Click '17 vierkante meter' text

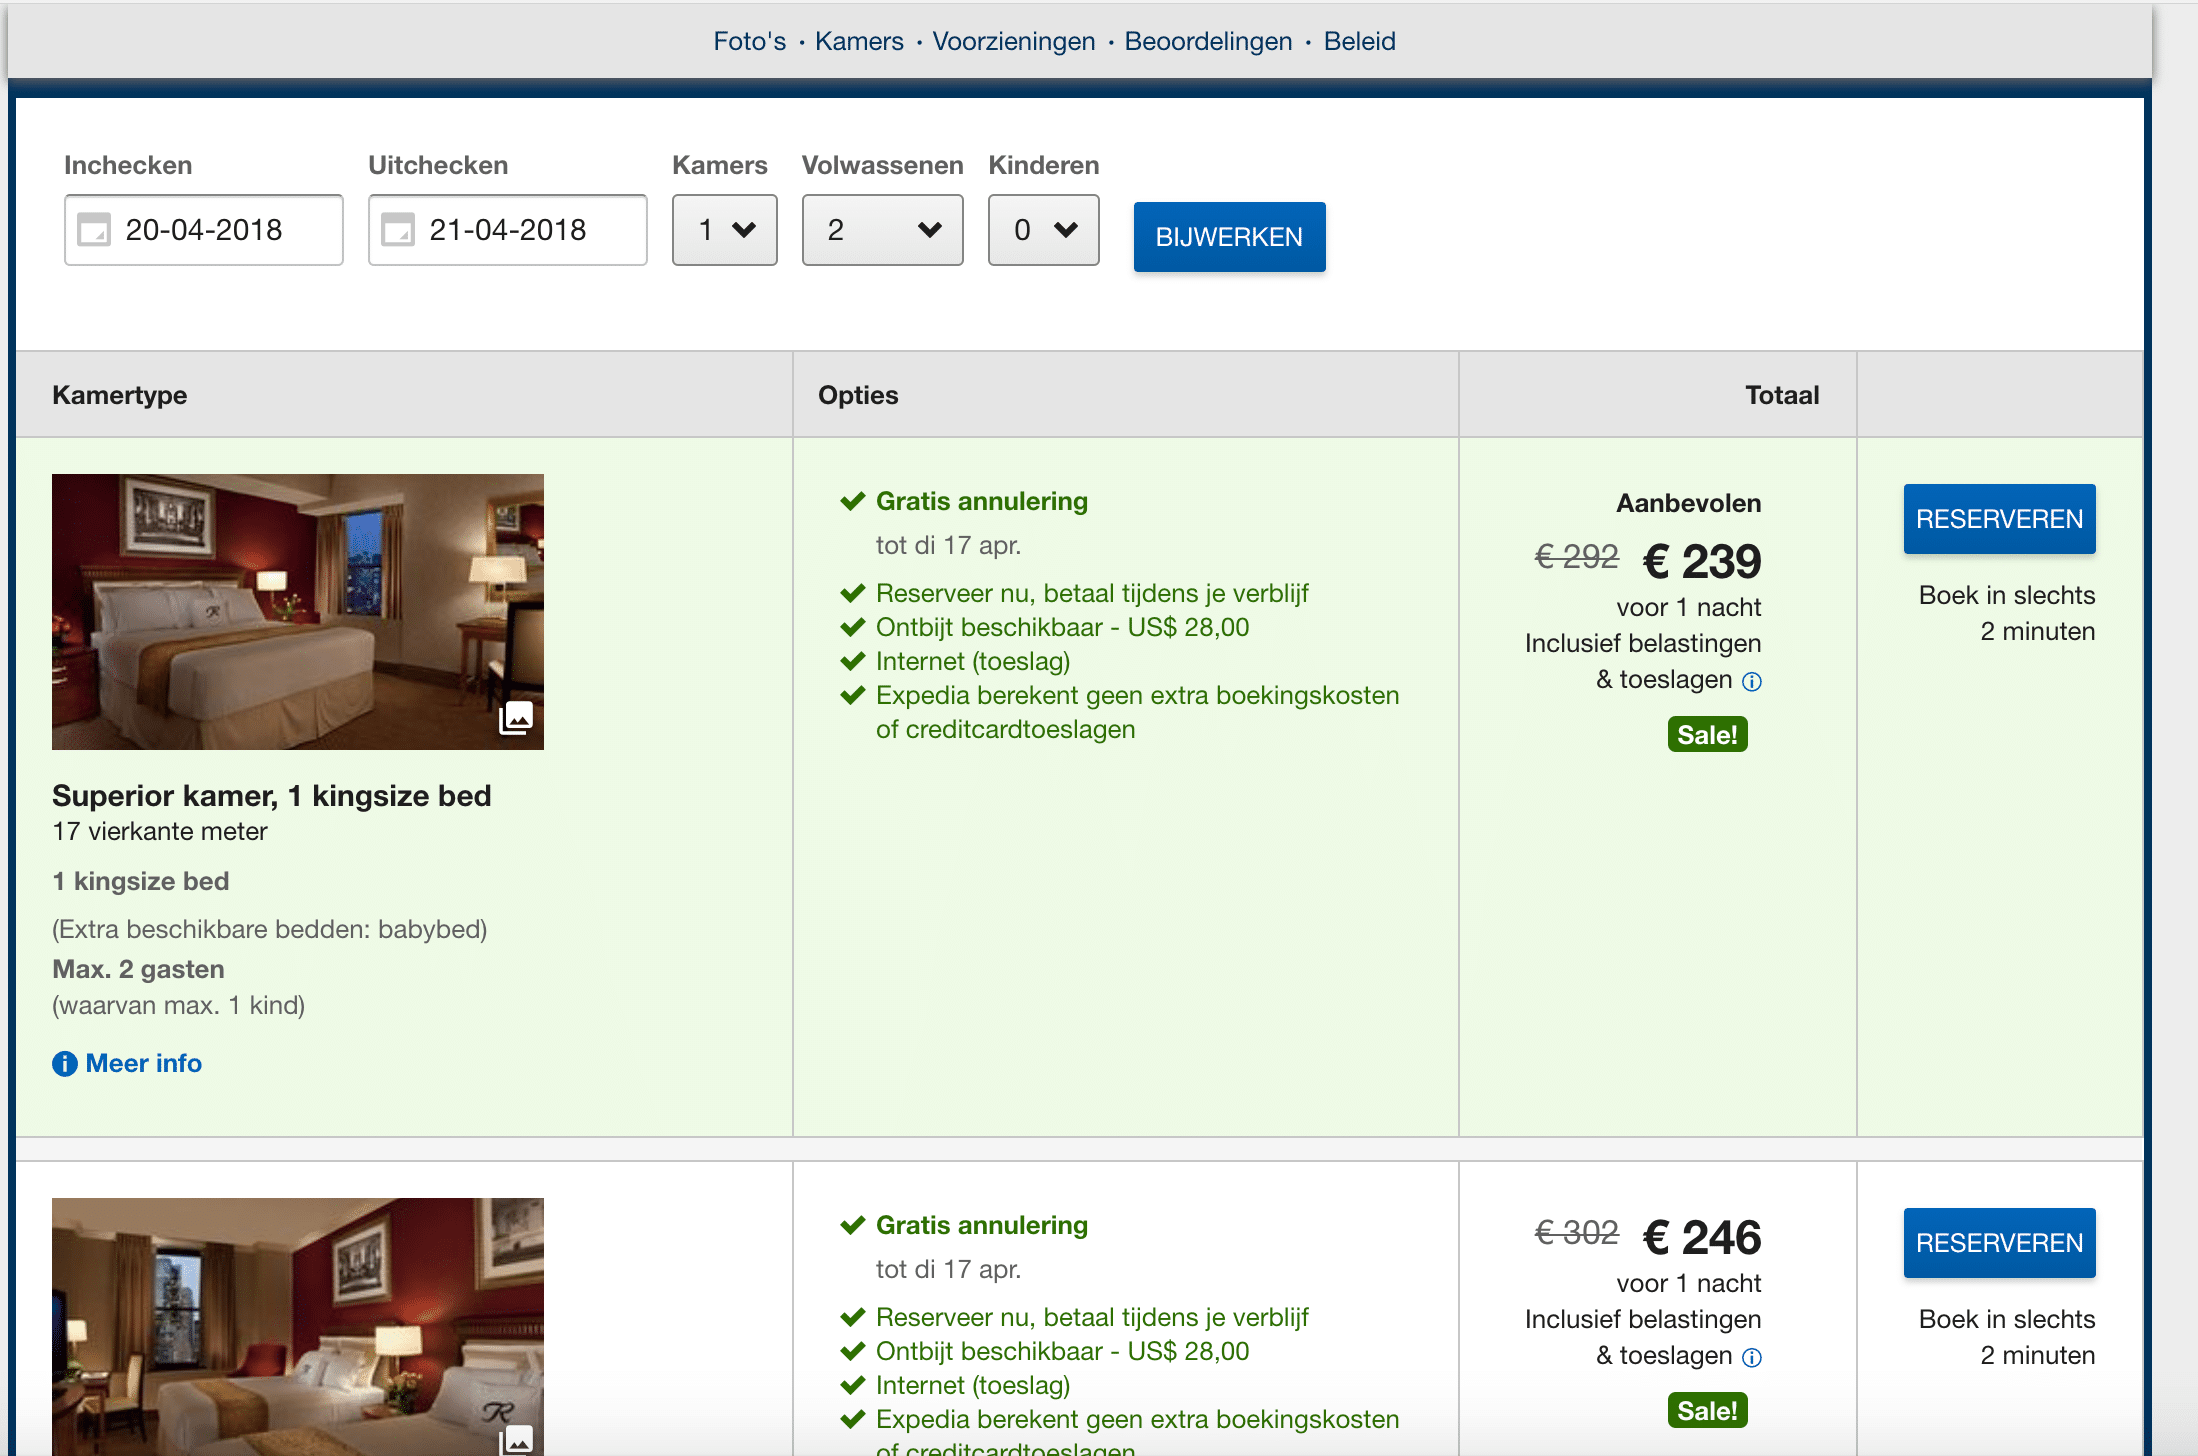click(x=160, y=831)
